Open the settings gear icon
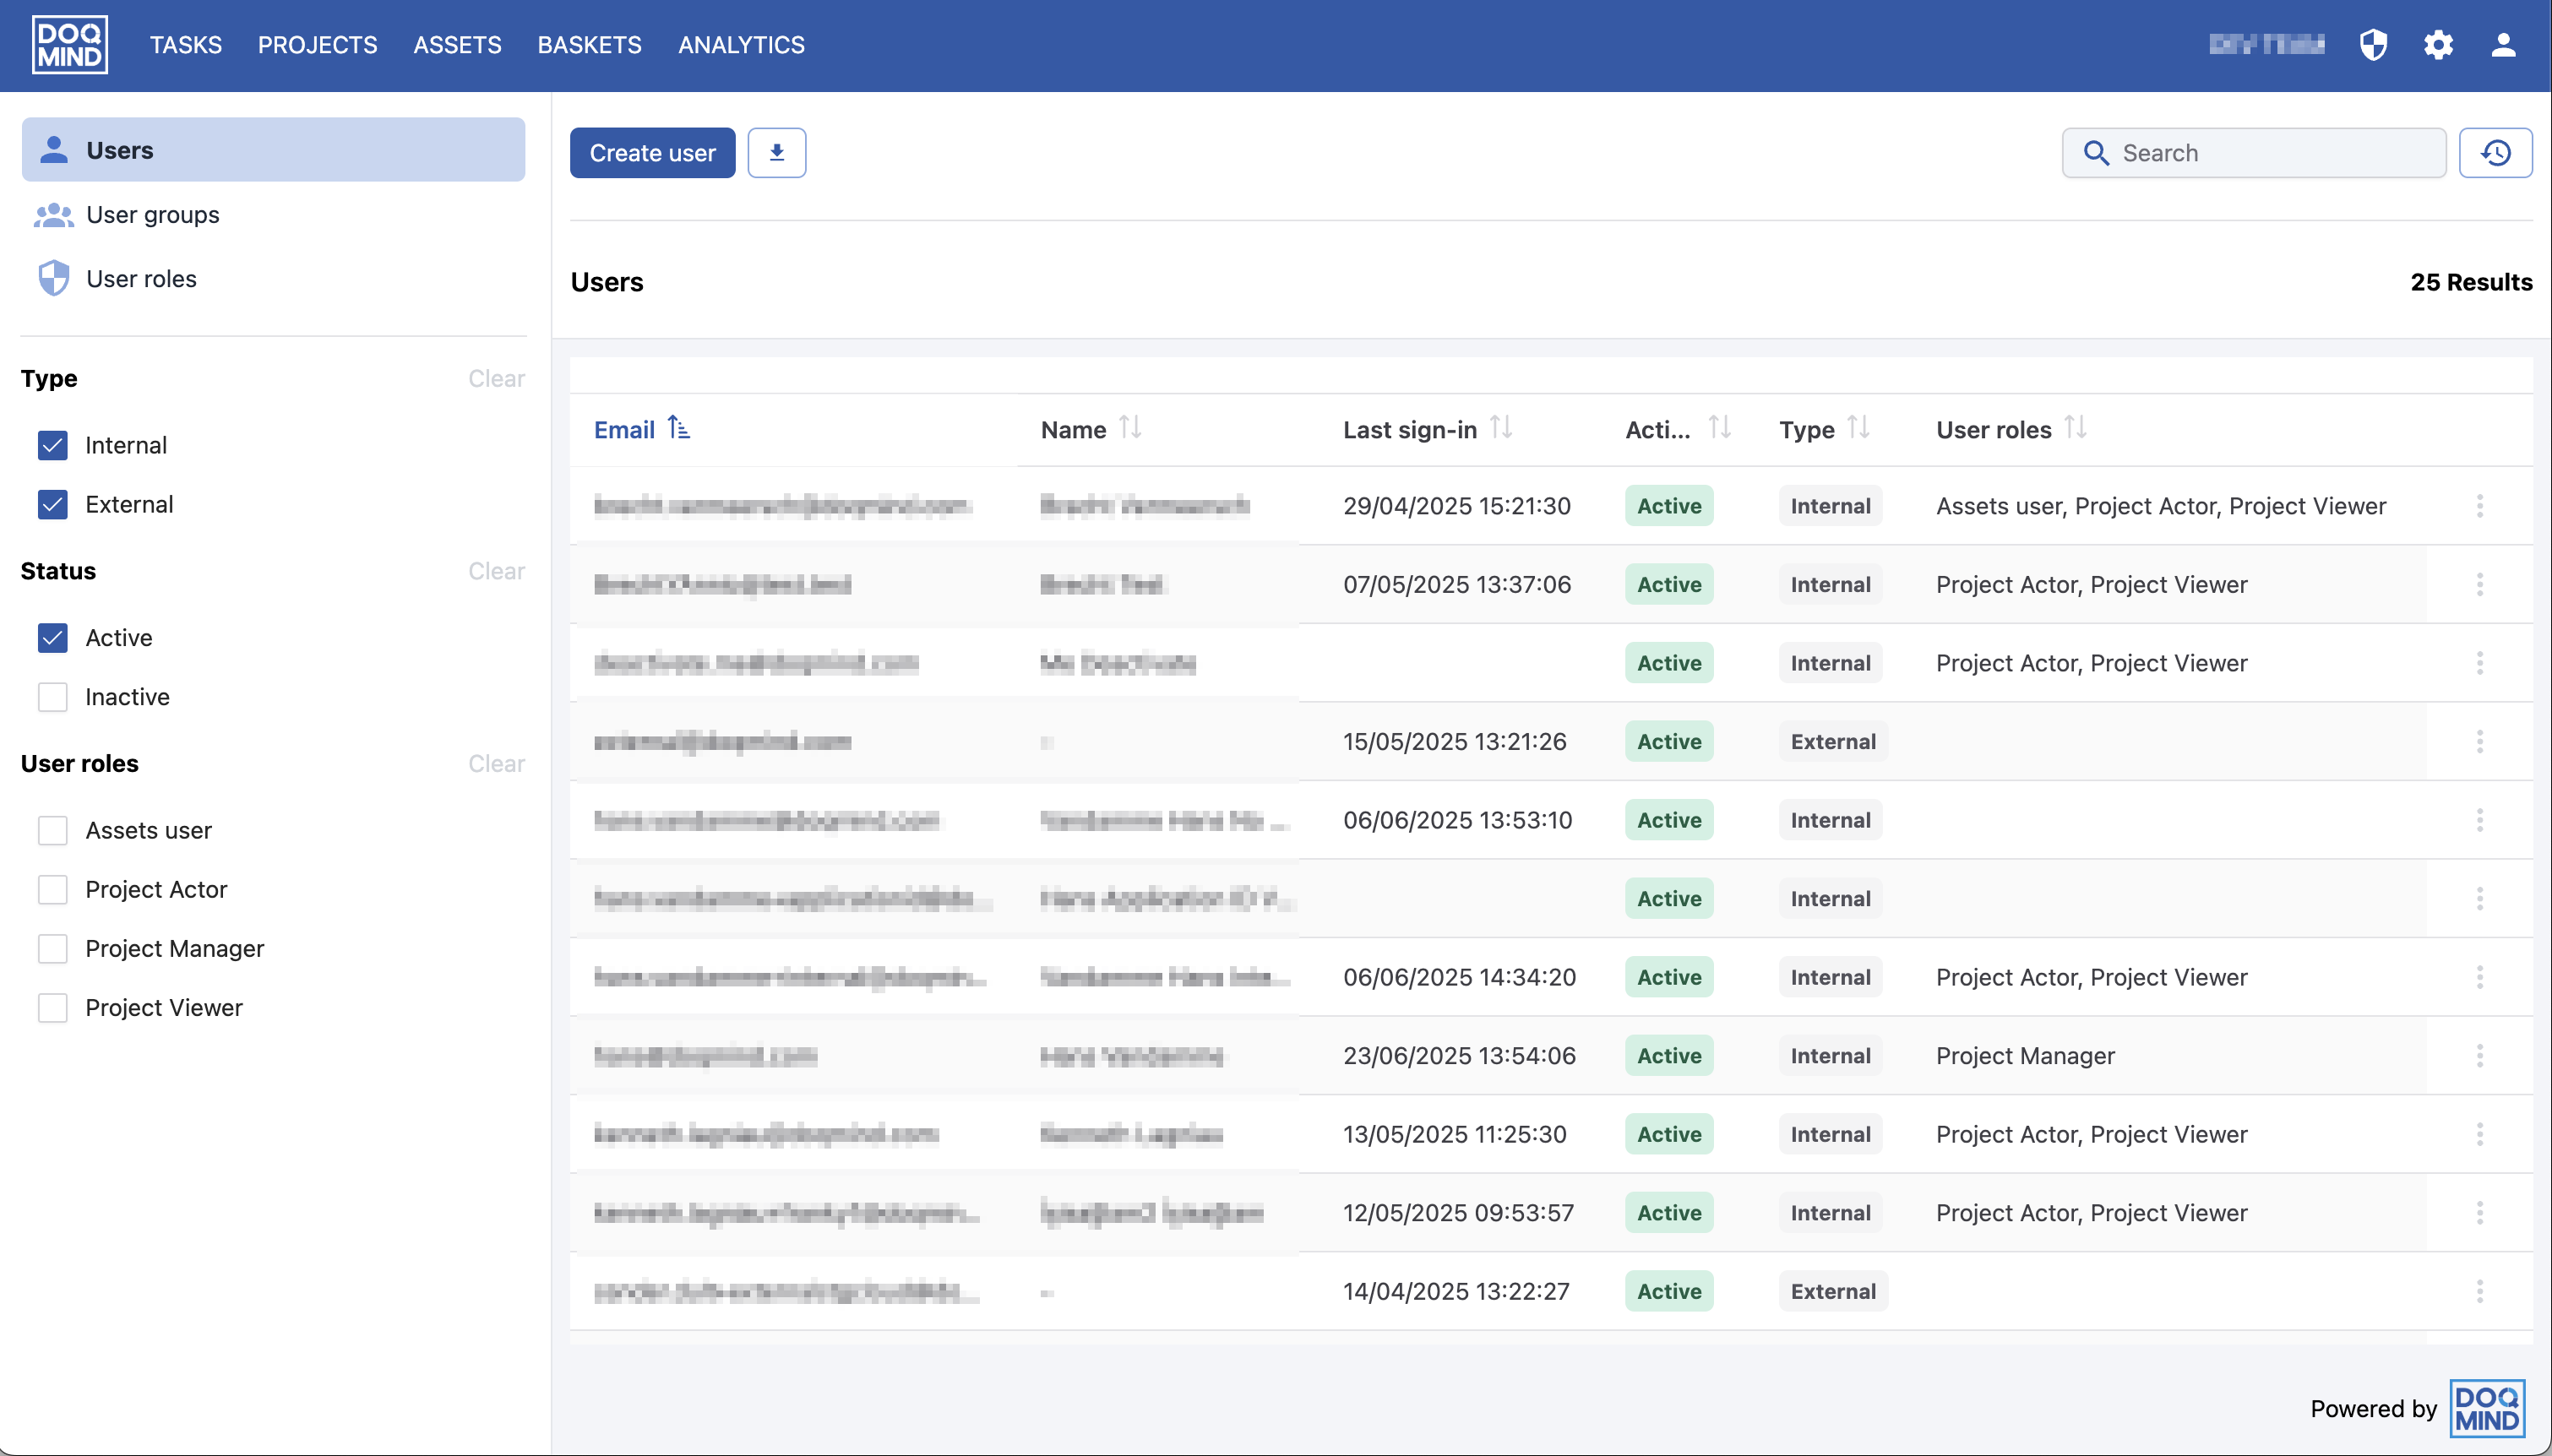Viewport: 2552px width, 1456px height. coord(2438,45)
